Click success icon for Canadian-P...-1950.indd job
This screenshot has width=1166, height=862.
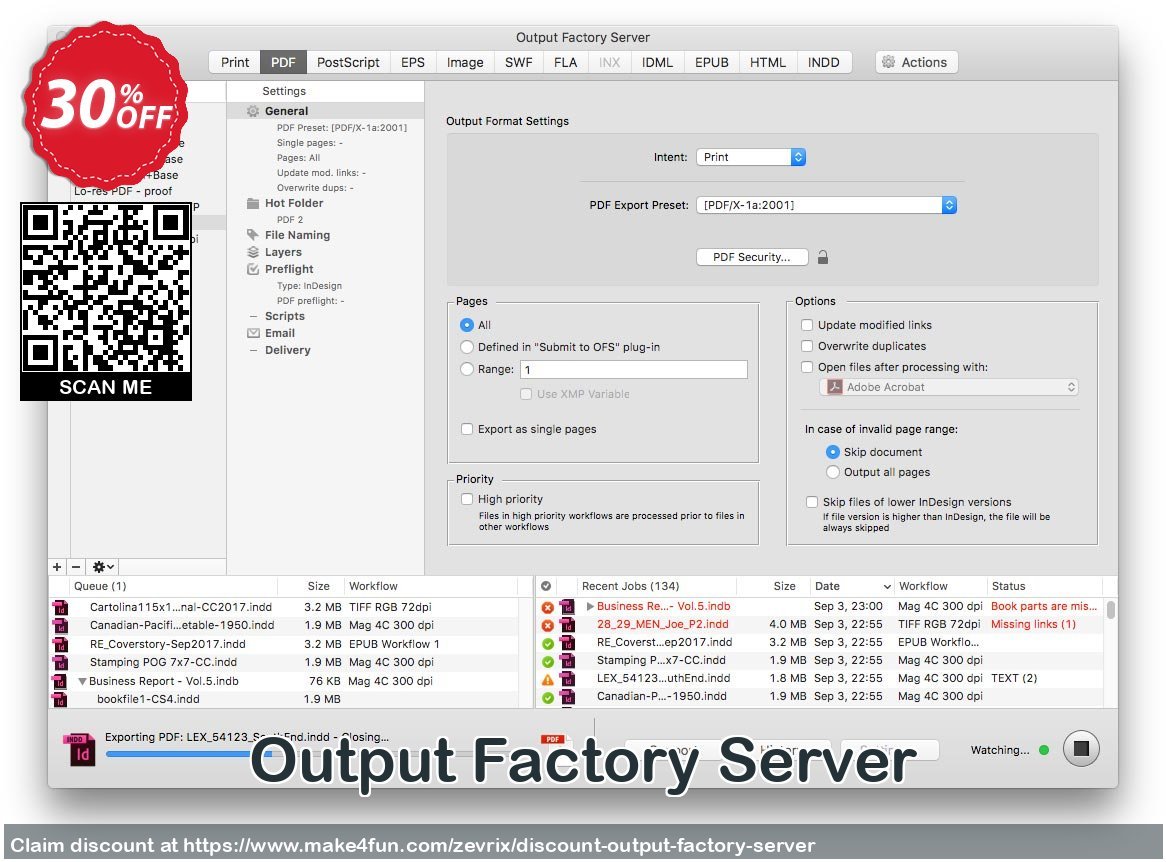(x=547, y=698)
